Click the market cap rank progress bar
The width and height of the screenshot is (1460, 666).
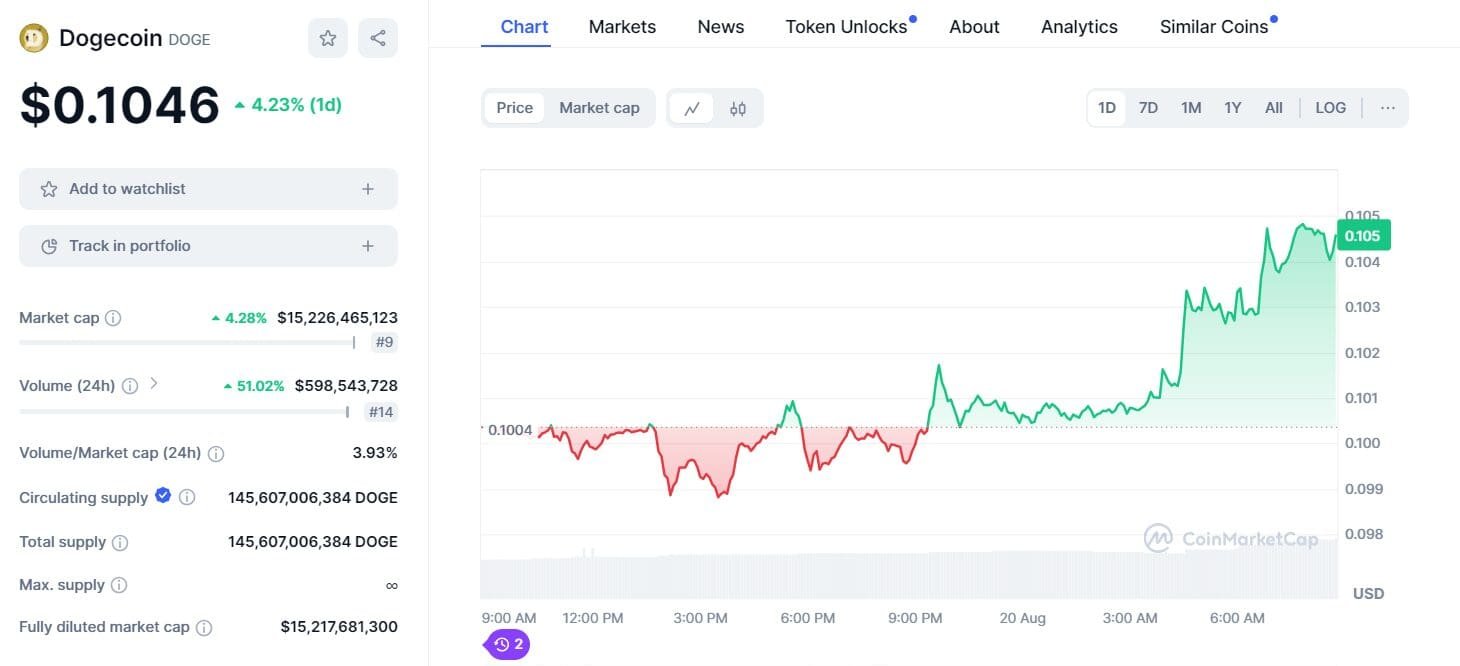[185, 343]
